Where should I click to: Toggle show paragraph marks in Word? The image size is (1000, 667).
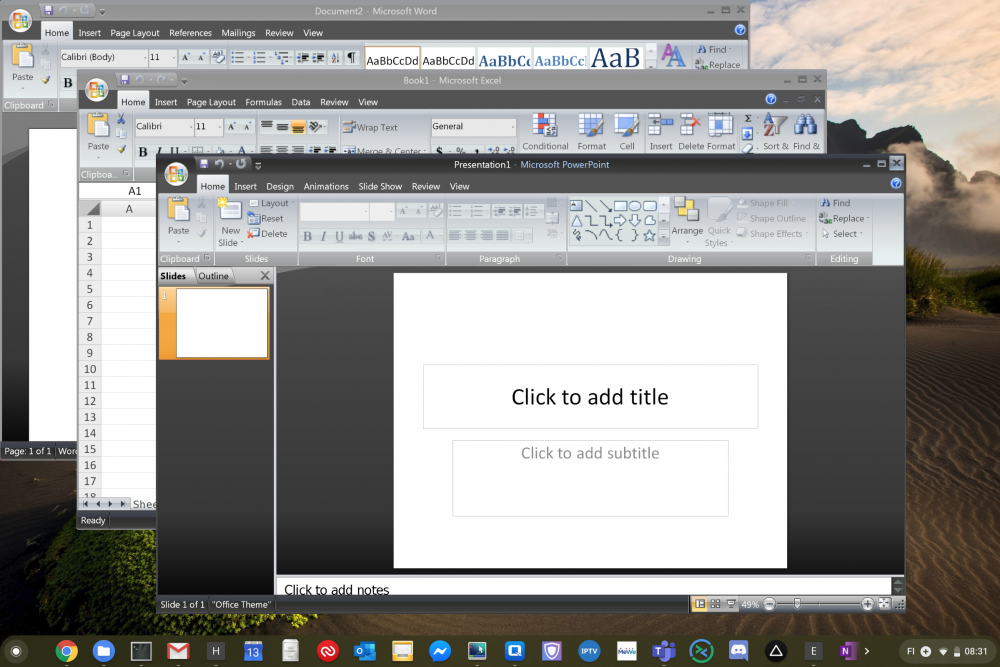[351, 57]
